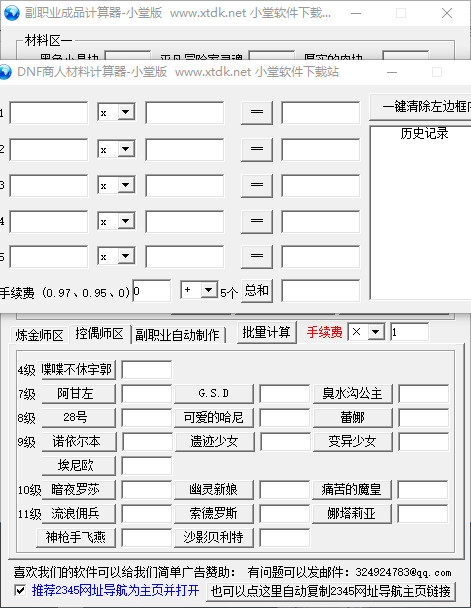Click the equals button in row 5
Screen dimensions: 471x608
tap(257, 257)
